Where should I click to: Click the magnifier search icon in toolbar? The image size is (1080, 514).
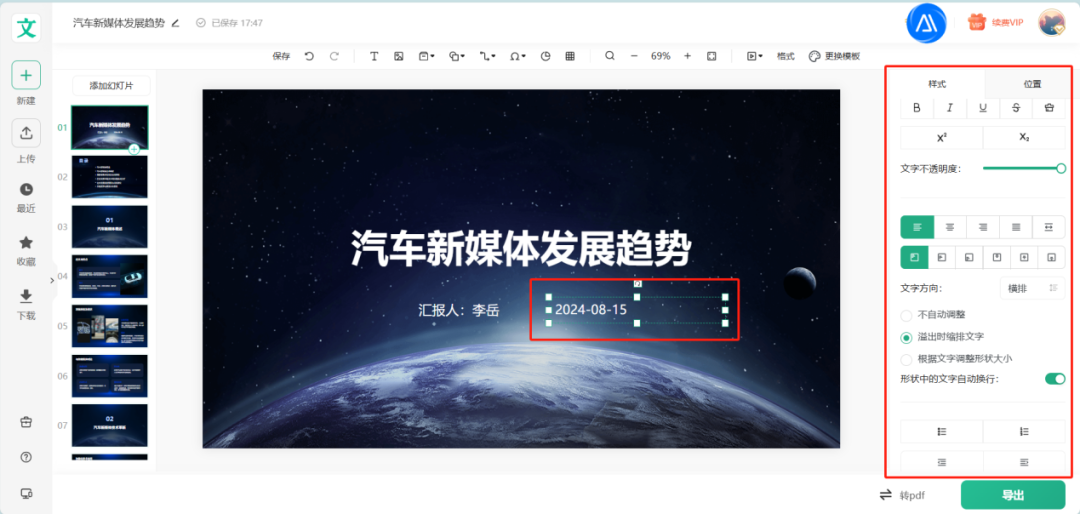click(610, 56)
